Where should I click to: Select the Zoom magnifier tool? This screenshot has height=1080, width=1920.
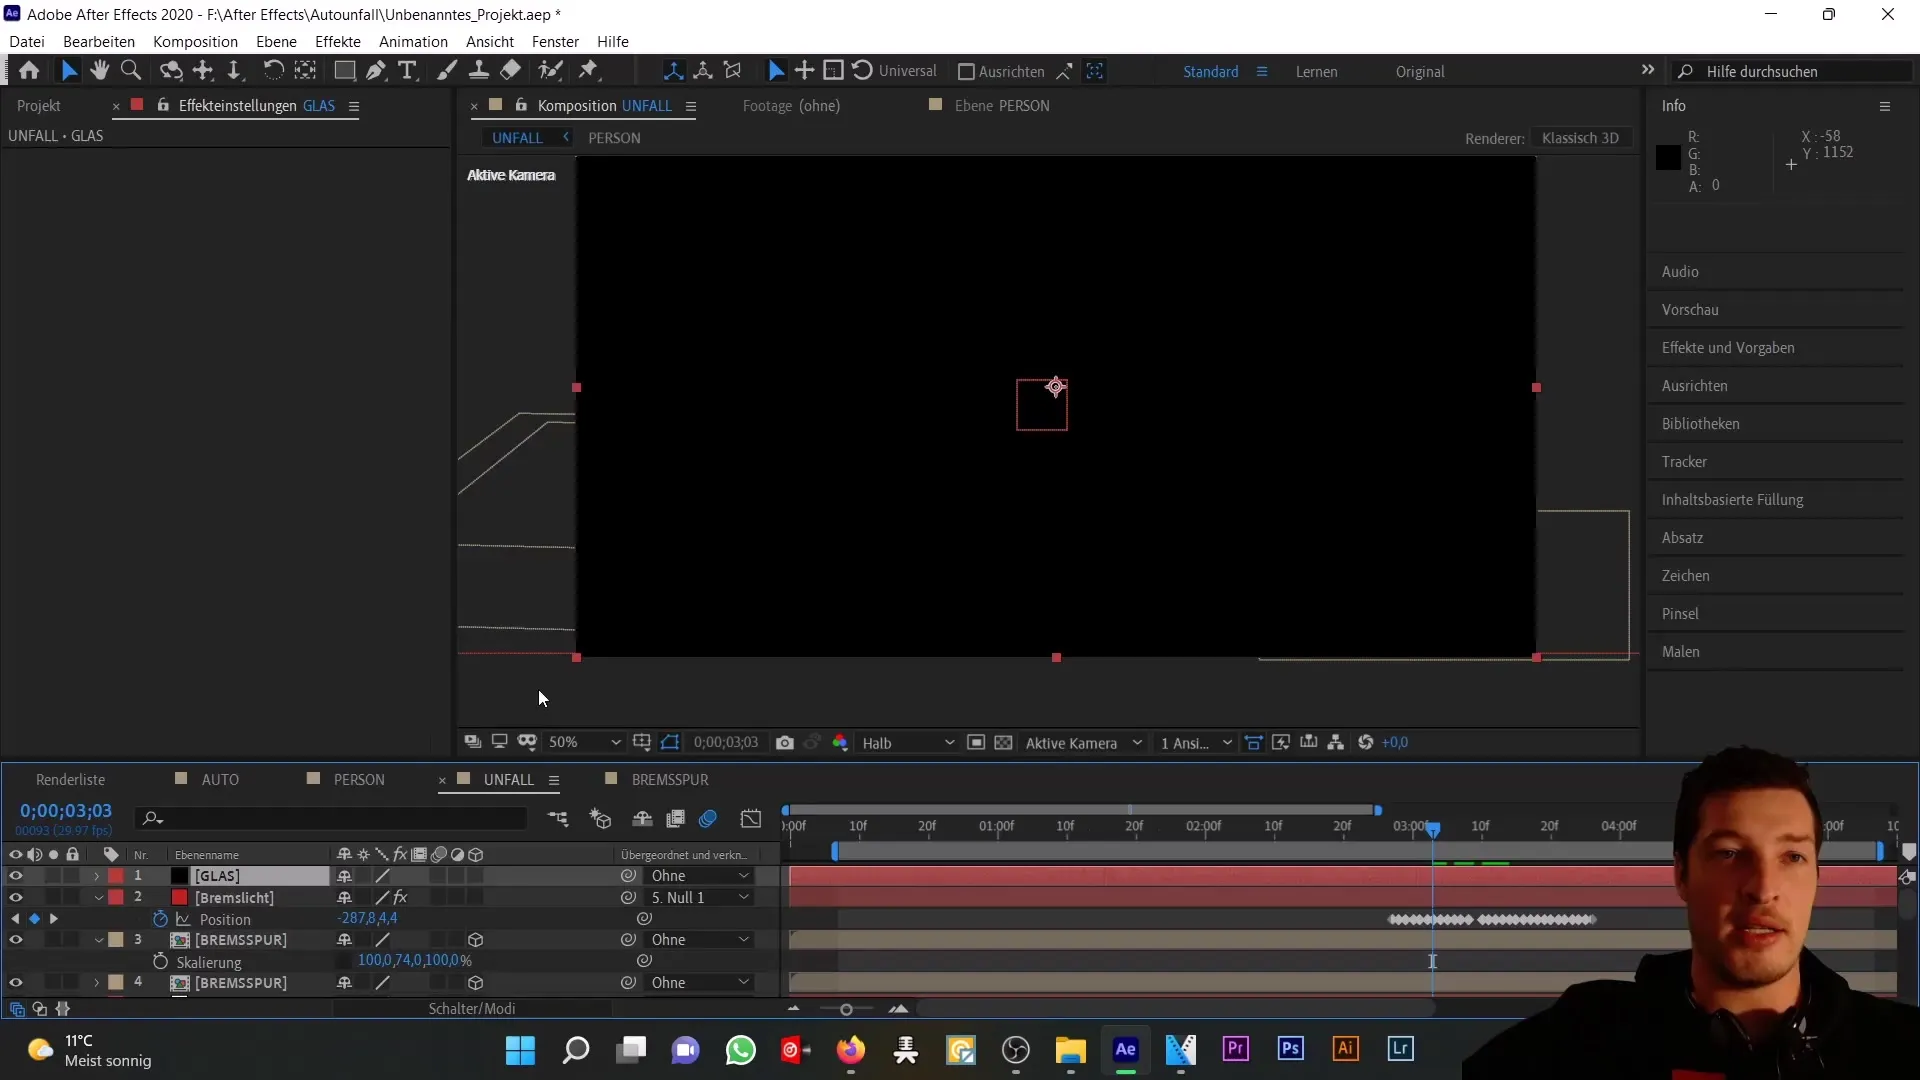[130, 71]
